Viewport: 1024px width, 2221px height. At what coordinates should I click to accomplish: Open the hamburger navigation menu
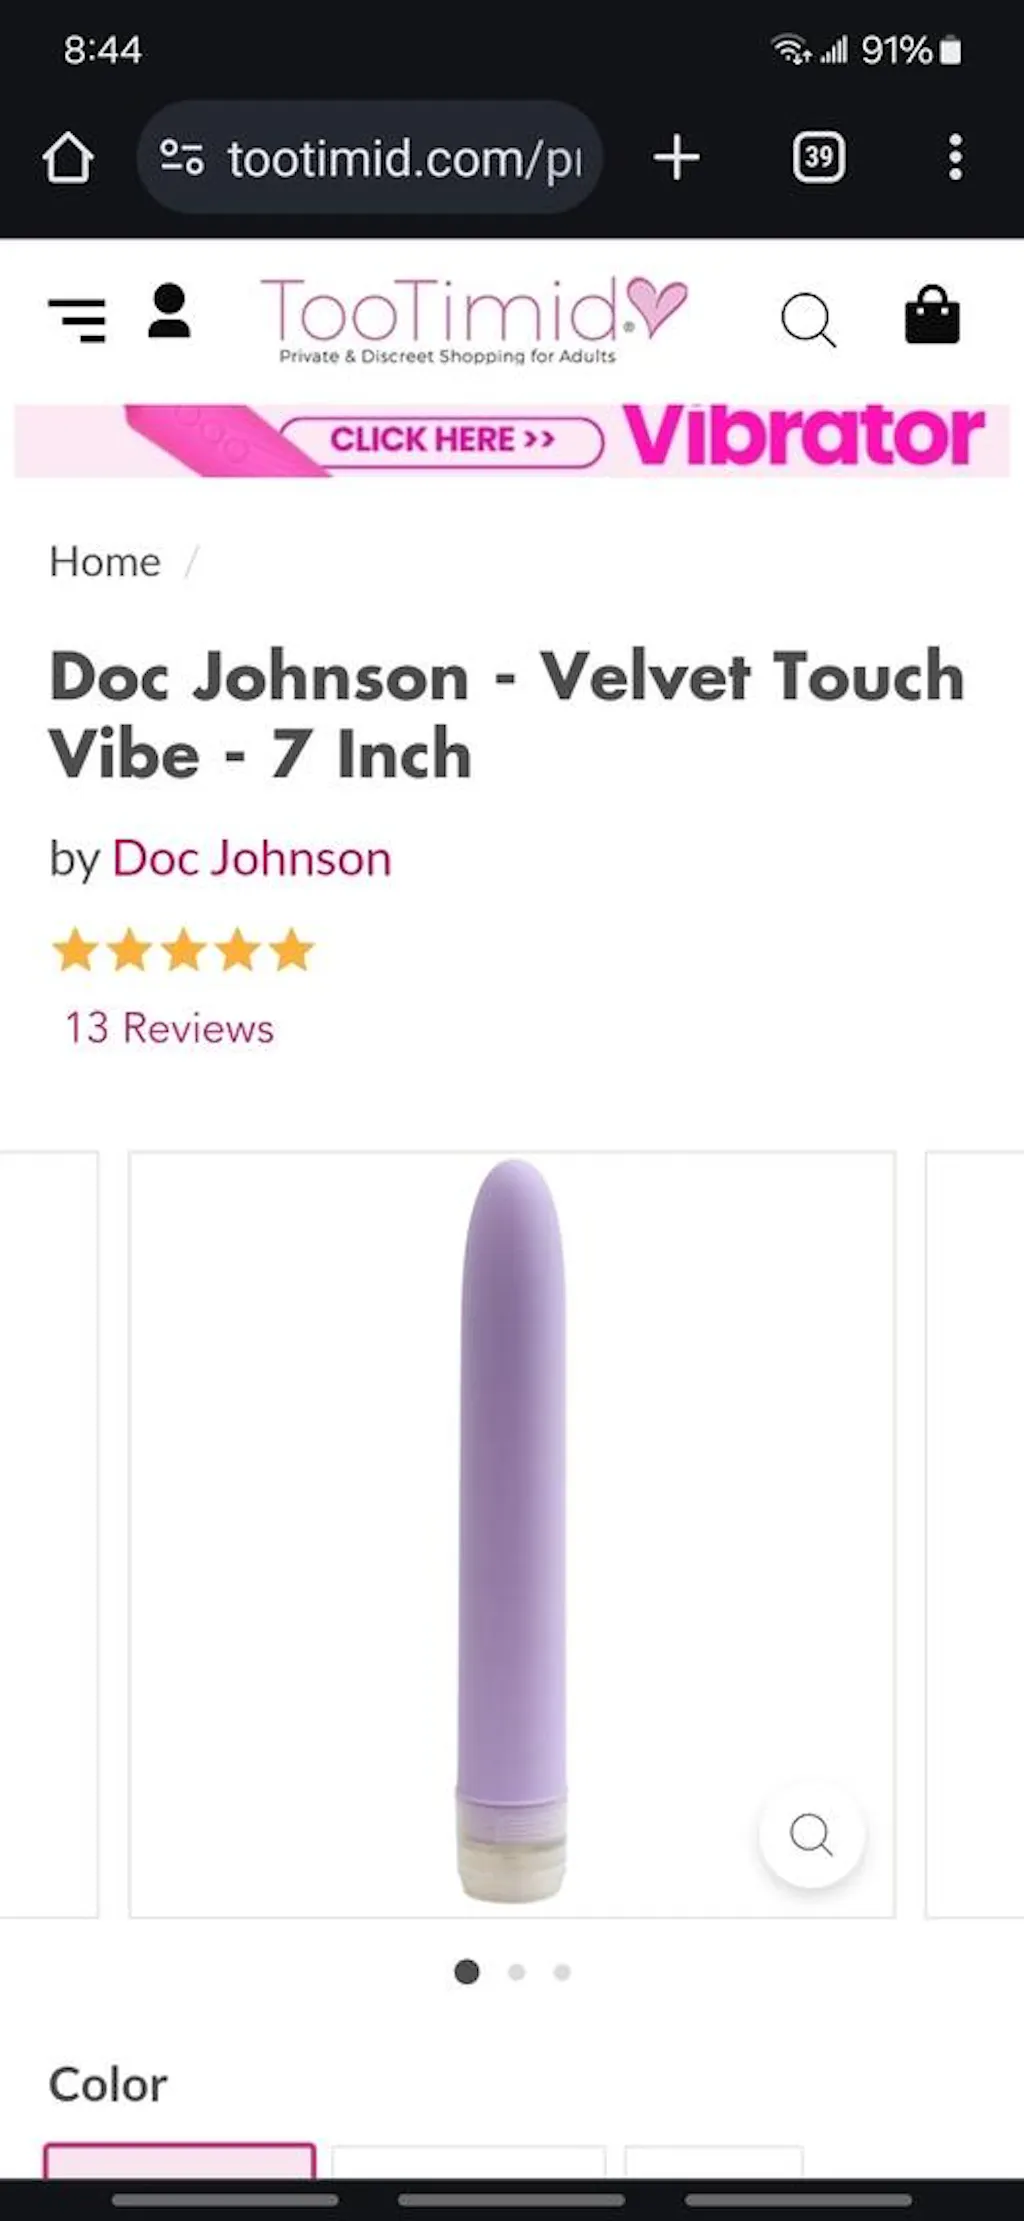click(77, 320)
